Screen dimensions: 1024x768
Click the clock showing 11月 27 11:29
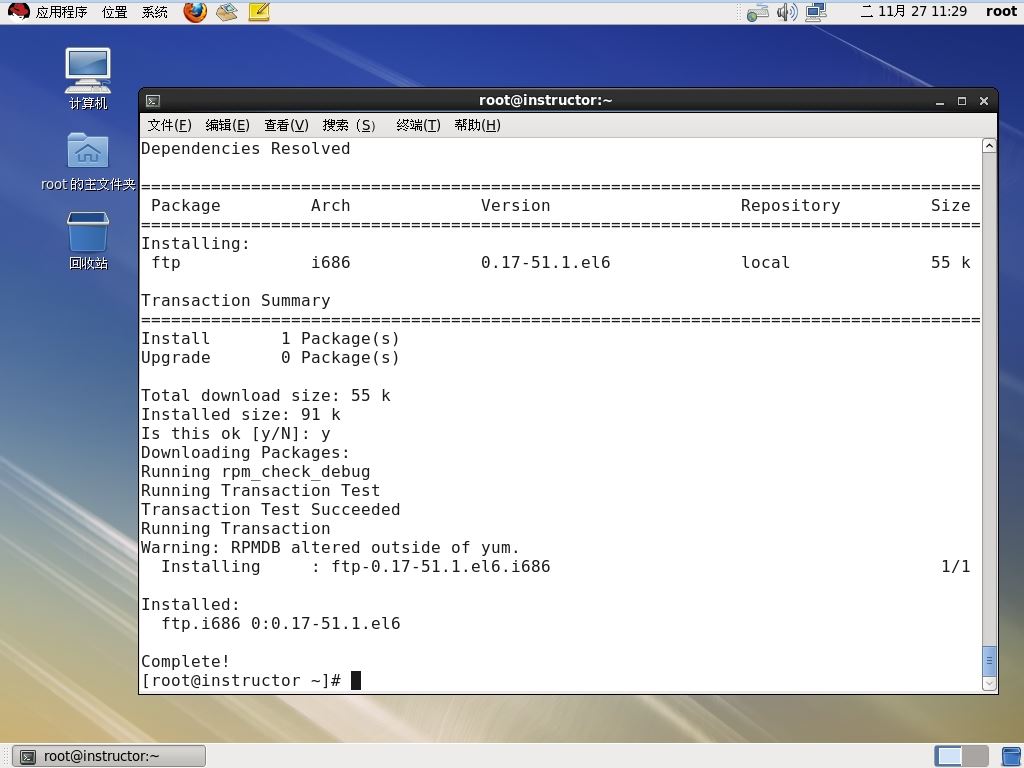pyautogui.click(x=914, y=11)
